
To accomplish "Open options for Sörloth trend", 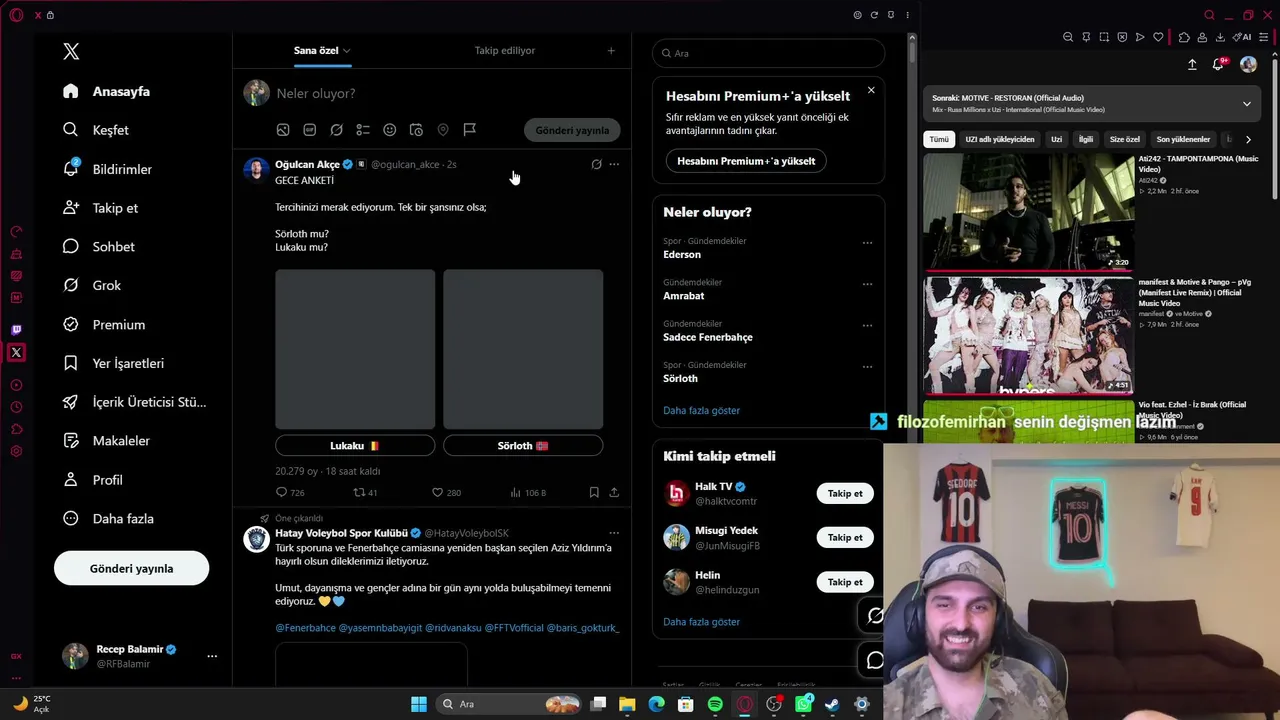I will [x=867, y=367].
